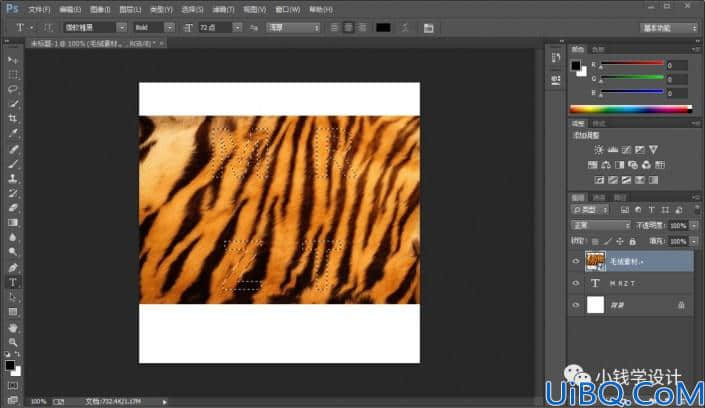The height and width of the screenshot is (408, 705).
Task: Select the Magic Wand tool
Action: [x=13, y=104]
